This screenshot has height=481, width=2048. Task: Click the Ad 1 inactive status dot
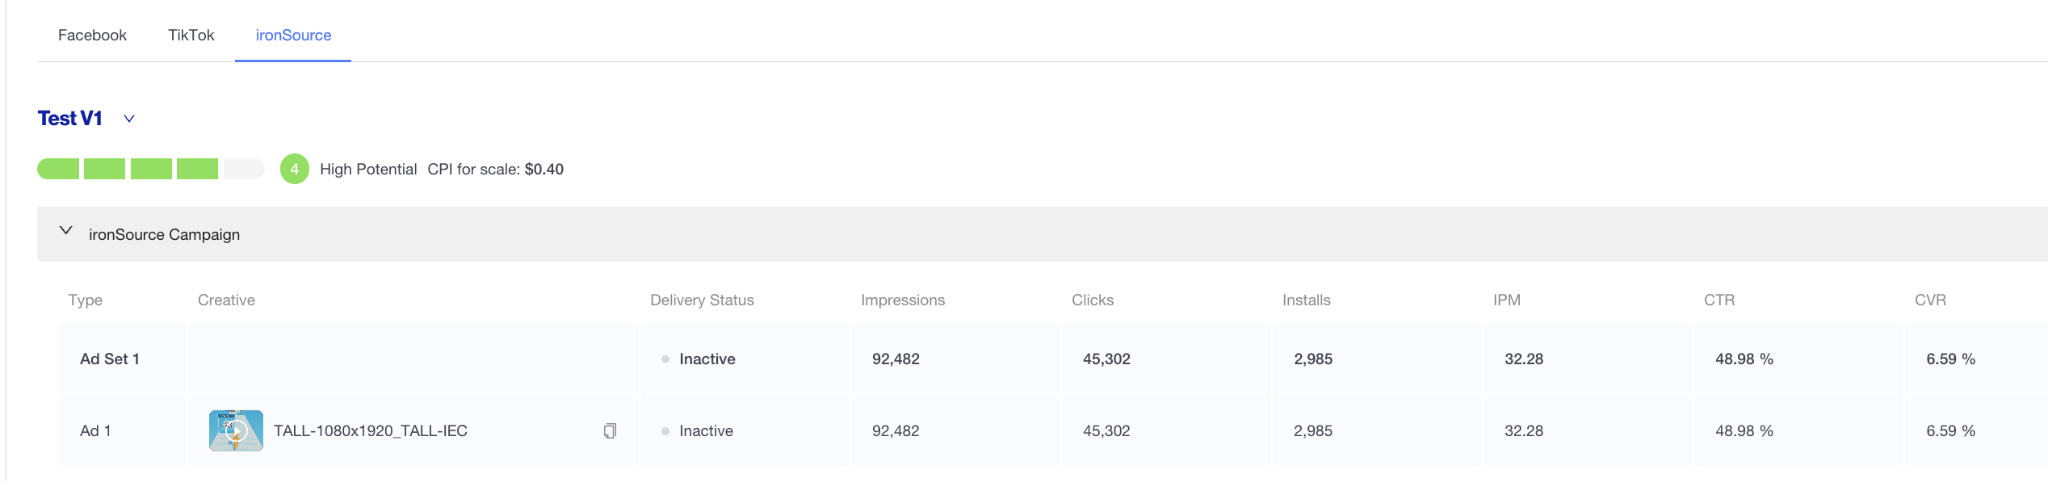[x=665, y=431]
